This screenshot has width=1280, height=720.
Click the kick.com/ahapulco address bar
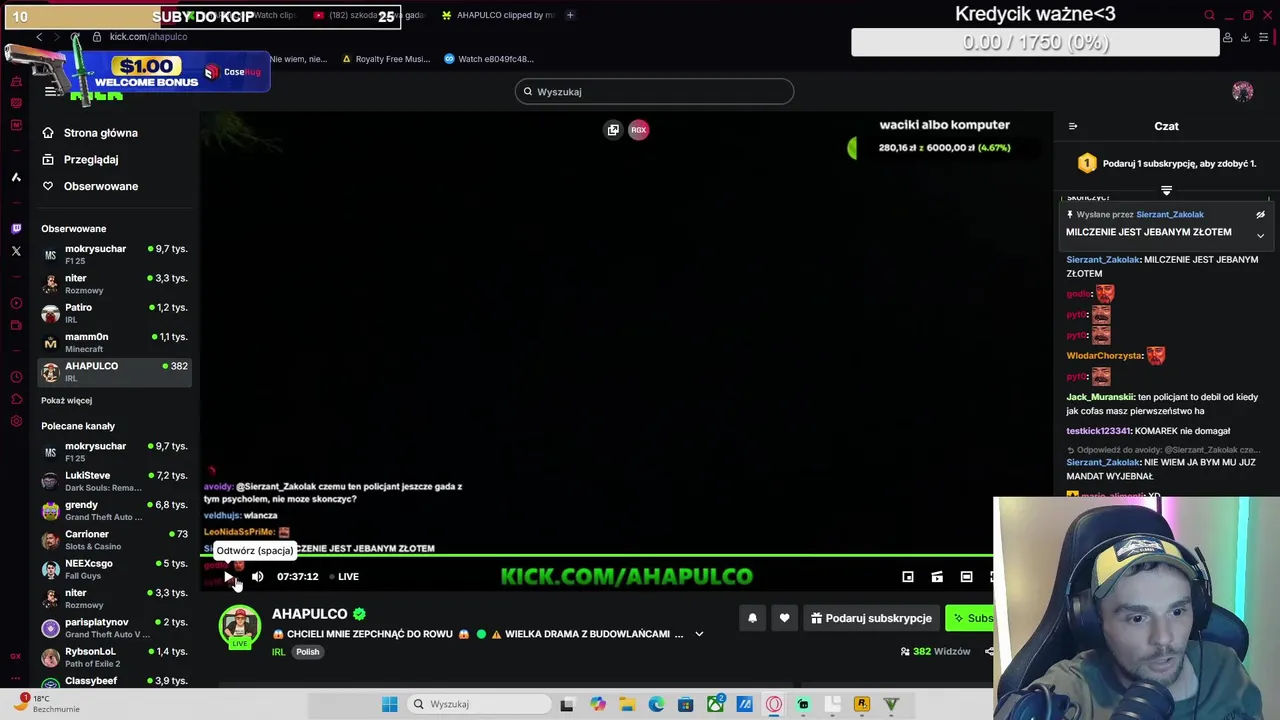click(x=148, y=37)
